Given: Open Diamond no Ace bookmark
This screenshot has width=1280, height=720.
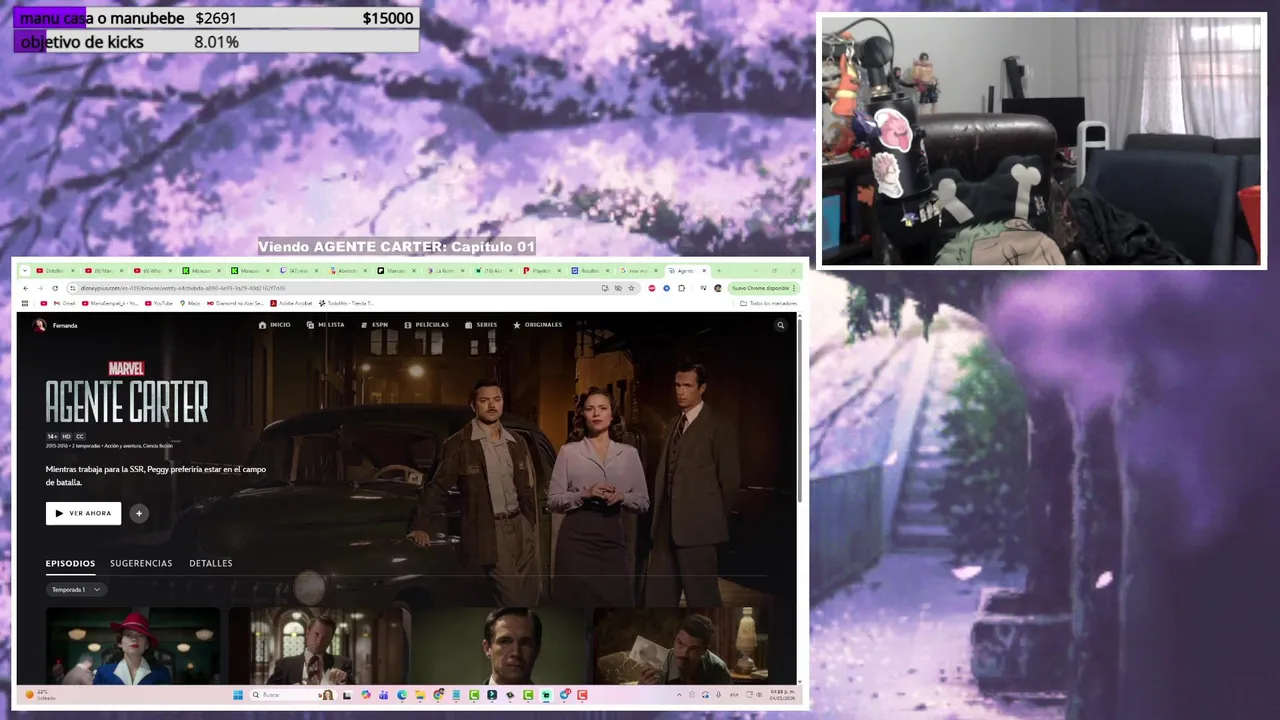Looking at the screenshot, I should pos(235,303).
